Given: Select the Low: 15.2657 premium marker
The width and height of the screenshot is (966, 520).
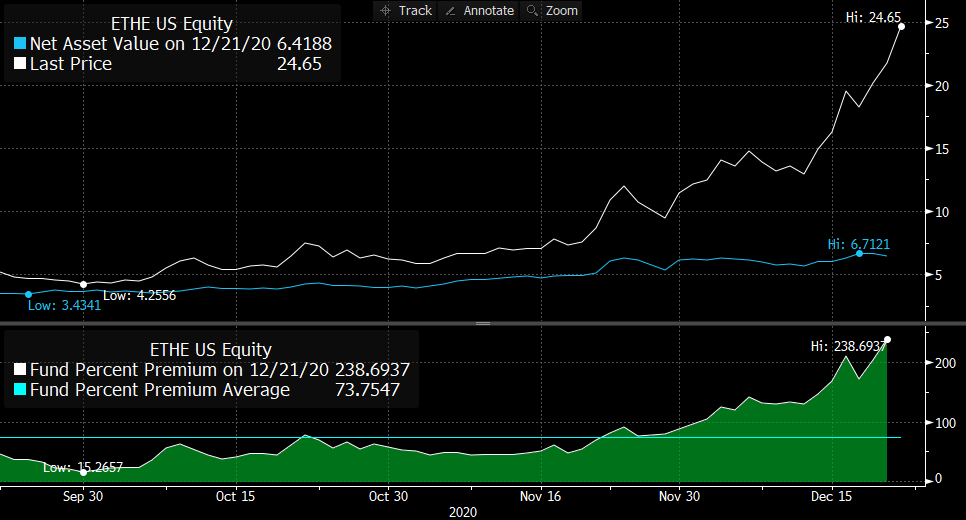Looking at the screenshot, I should click(83, 472).
